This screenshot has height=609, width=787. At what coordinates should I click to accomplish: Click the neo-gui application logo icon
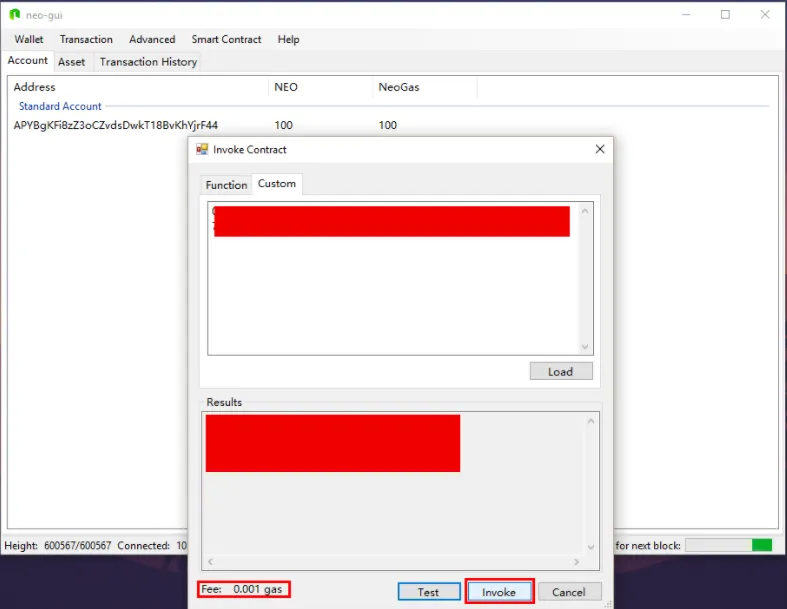click(14, 15)
